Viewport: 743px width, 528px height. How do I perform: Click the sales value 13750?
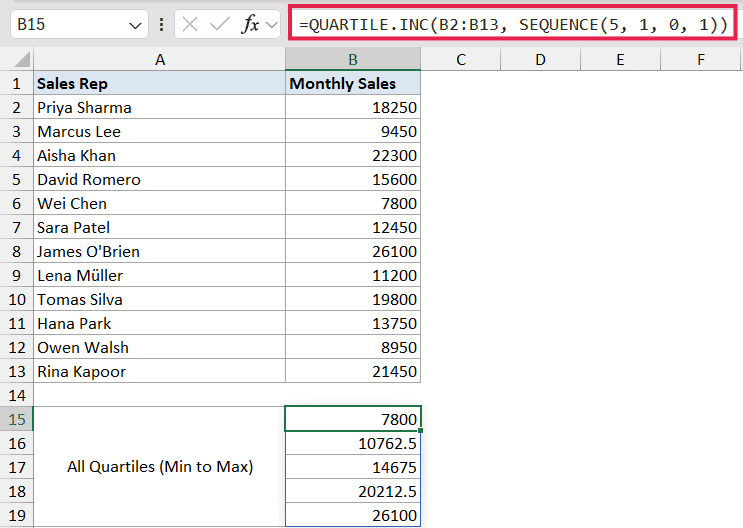[x=353, y=324]
